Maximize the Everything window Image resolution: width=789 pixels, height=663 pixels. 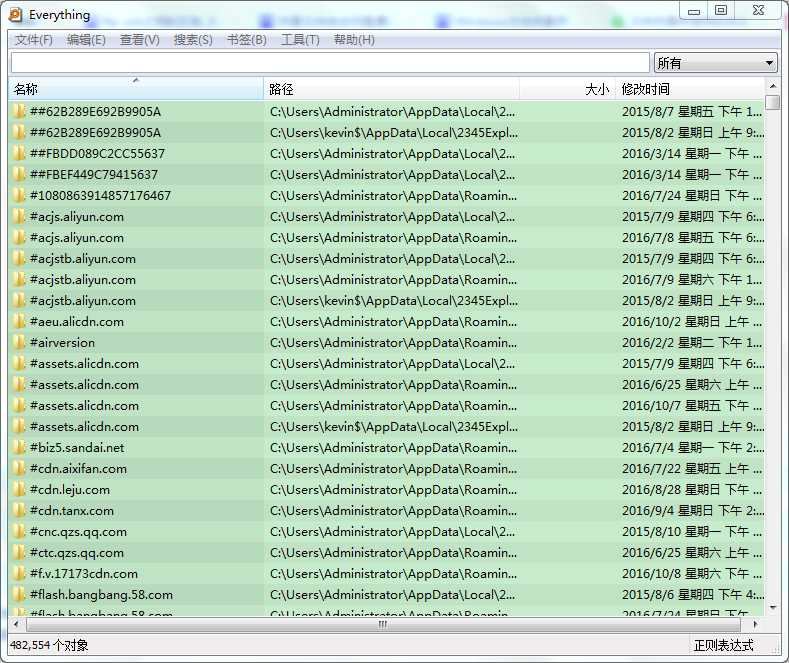pyautogui.click(x=721, y=11)
